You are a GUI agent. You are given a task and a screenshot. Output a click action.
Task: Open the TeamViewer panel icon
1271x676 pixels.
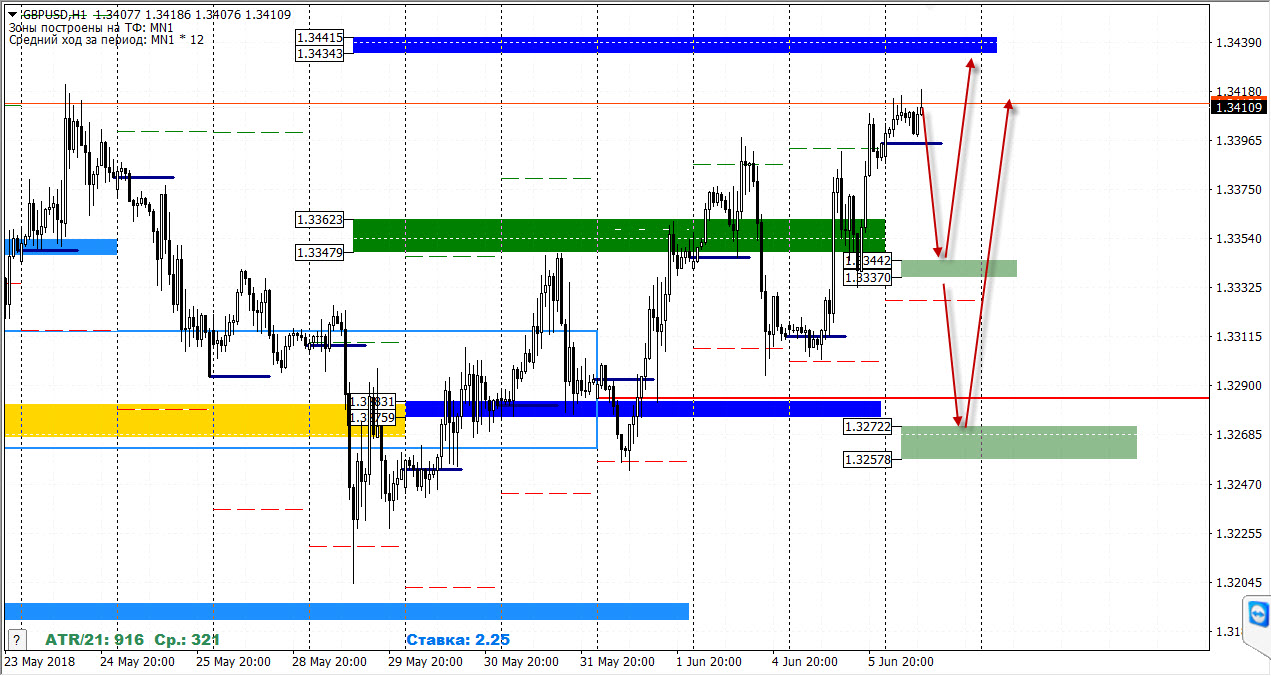(x=1258, y=612)
